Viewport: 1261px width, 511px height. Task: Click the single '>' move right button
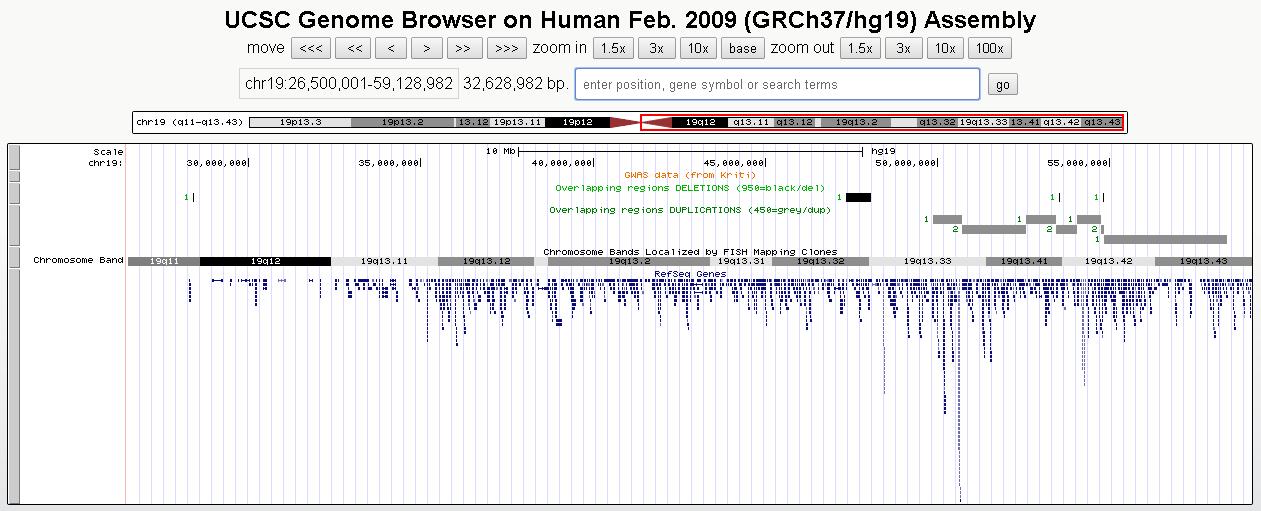click(x=427, y=48)
